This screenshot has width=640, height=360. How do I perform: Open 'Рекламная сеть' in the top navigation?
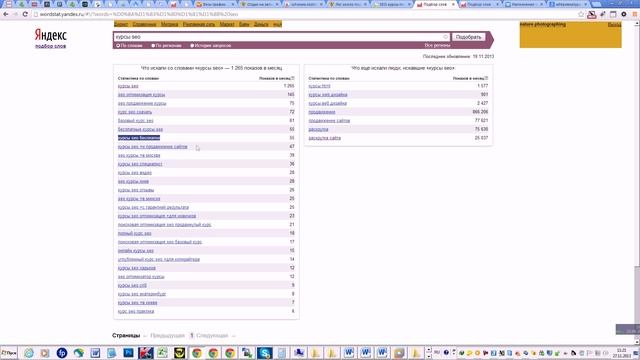(199, 24)
